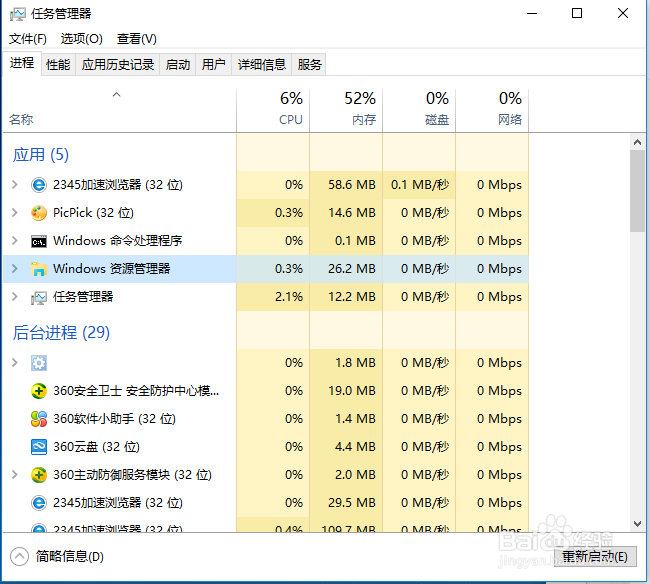
Task: Sort by the CPU column header
Action: click(273, 111)
